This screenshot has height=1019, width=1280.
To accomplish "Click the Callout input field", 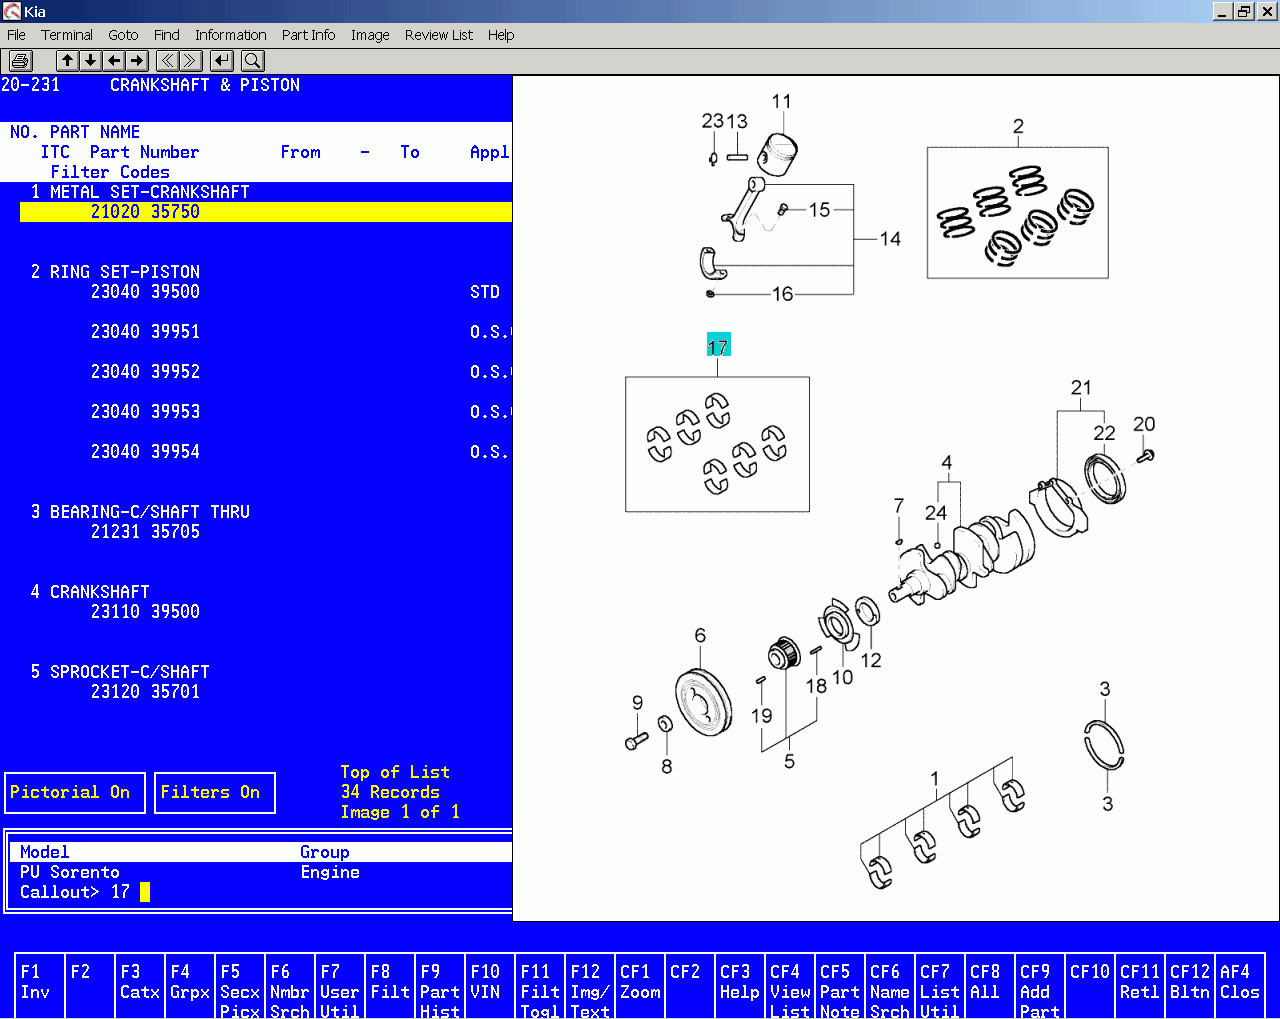I will 130,892.
